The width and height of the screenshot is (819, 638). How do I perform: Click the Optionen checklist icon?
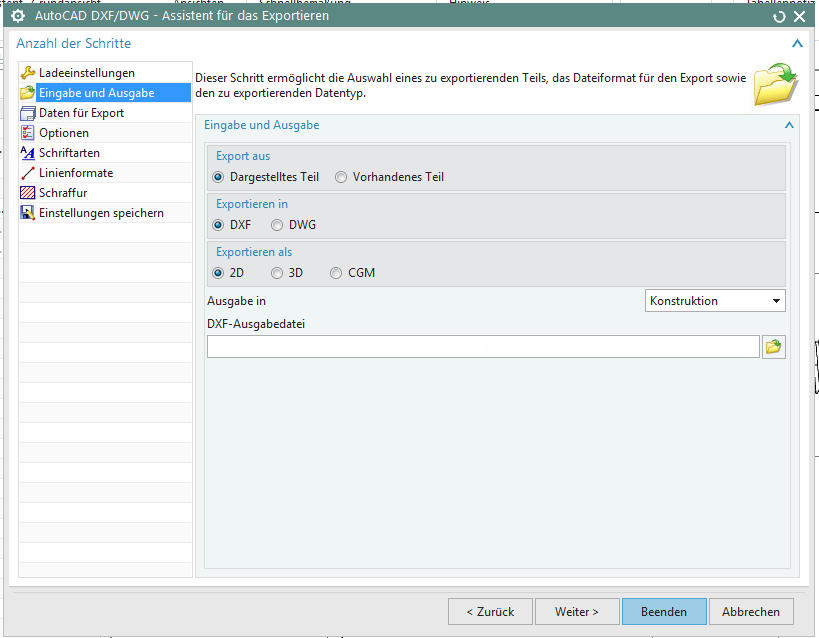click(x=27, y=133)
